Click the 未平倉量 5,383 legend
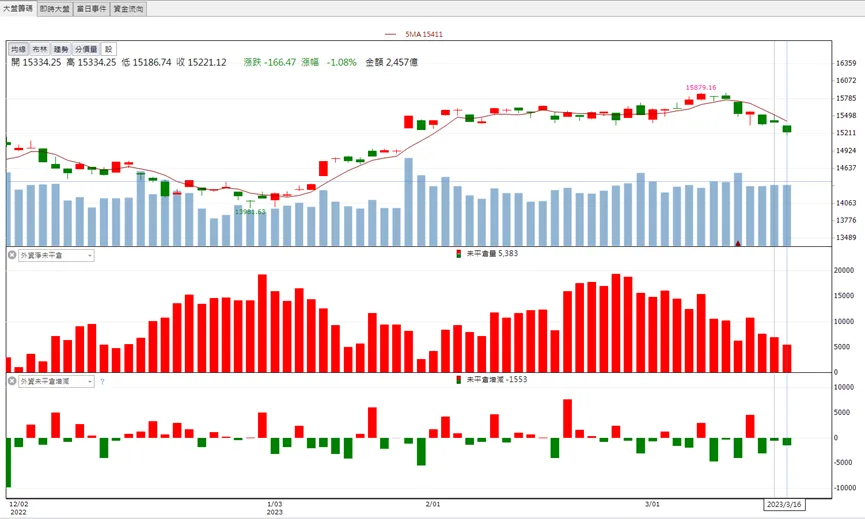 [x=488, y=253]
